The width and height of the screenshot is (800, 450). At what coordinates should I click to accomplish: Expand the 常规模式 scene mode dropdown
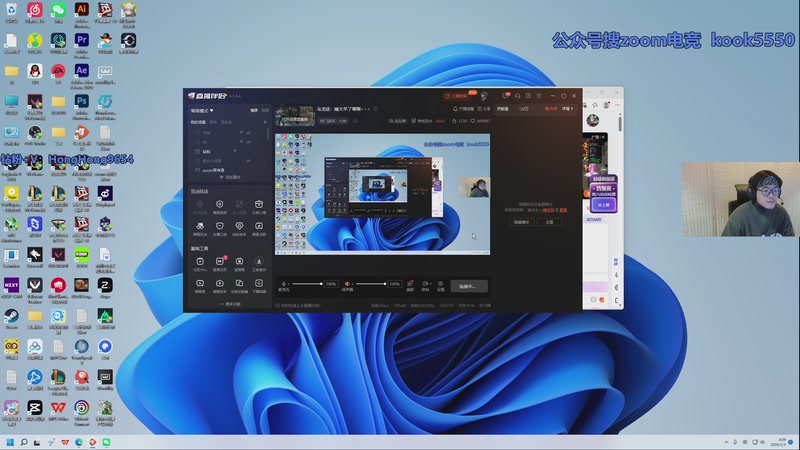203,110
